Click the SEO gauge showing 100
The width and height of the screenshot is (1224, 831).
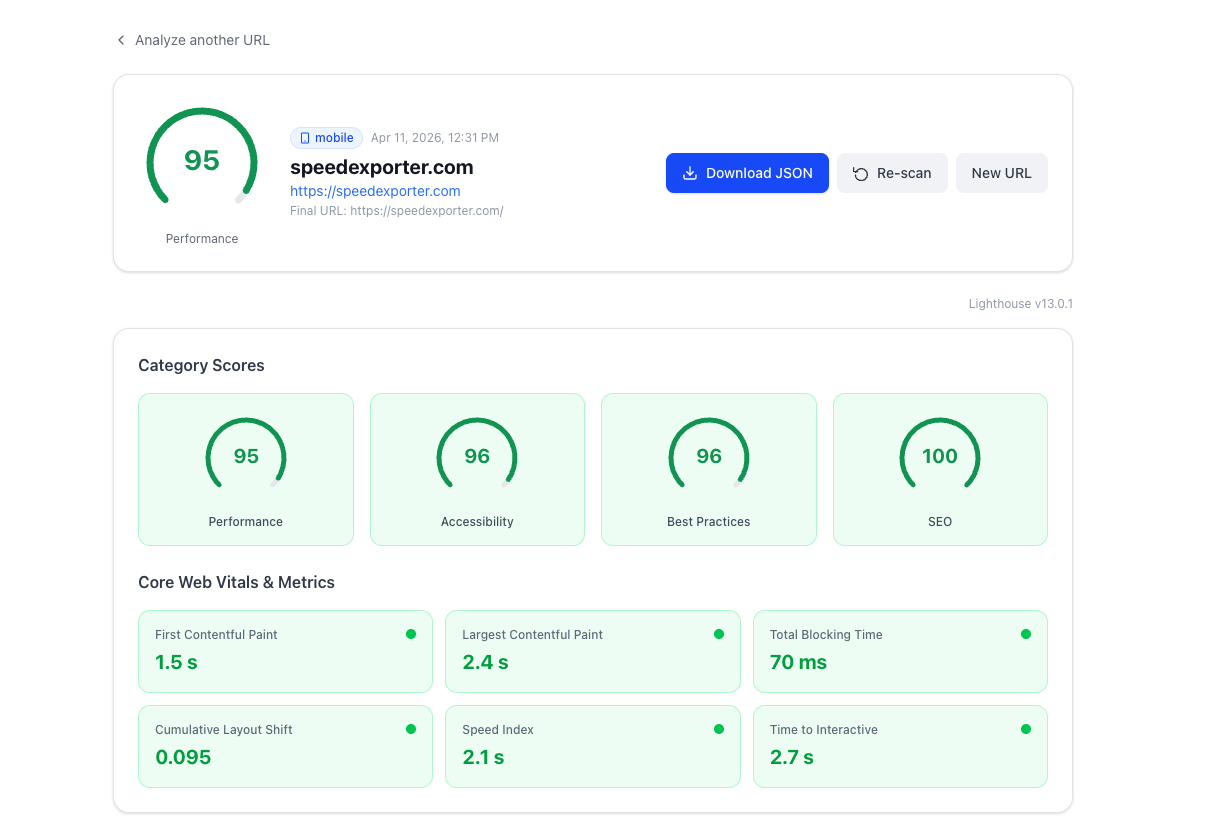click(939, 455)
